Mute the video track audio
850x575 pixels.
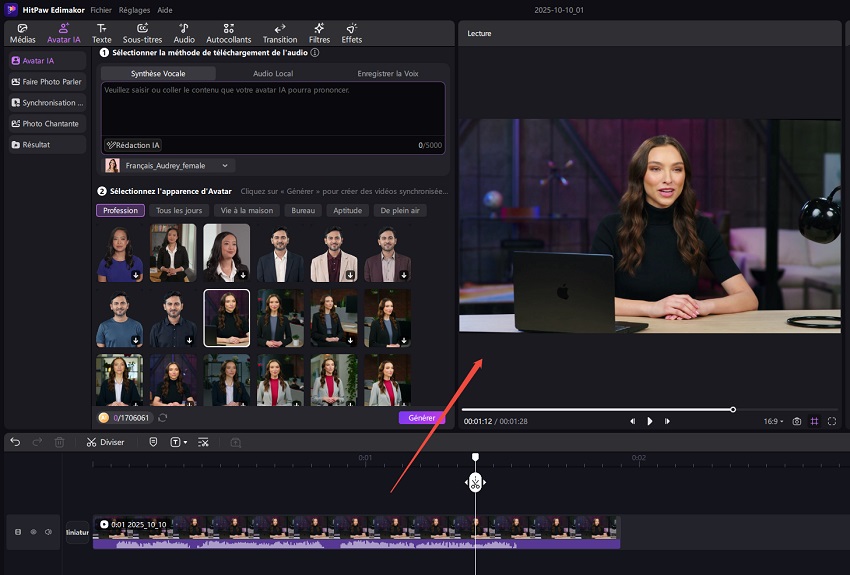coord(48,532)
